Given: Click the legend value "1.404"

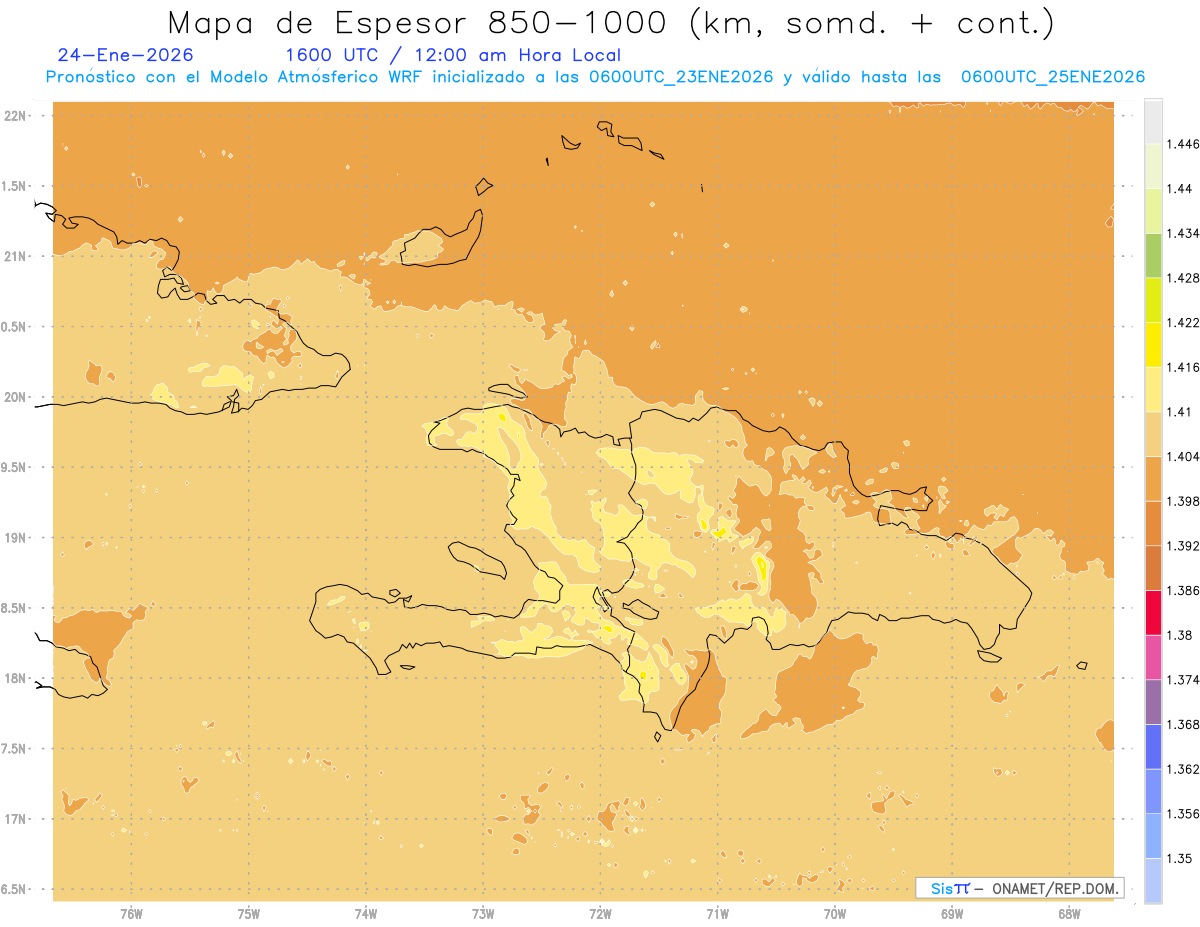Looking at the screenshot, I should (1182, 456).
